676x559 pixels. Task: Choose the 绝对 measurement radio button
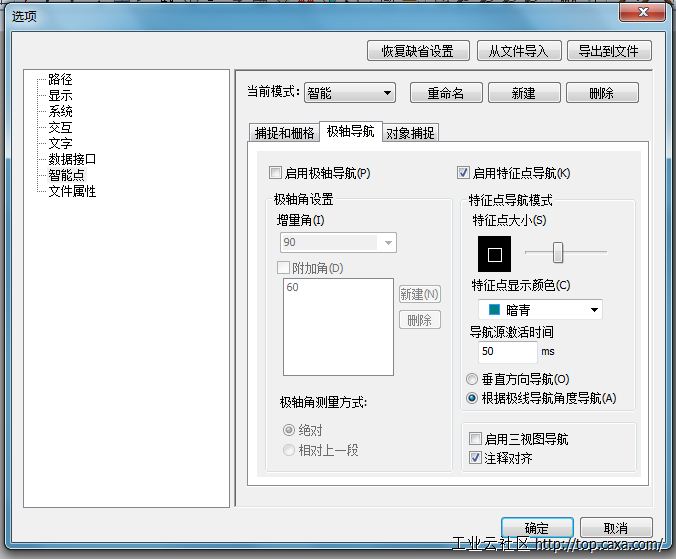(x=288, y=430)
